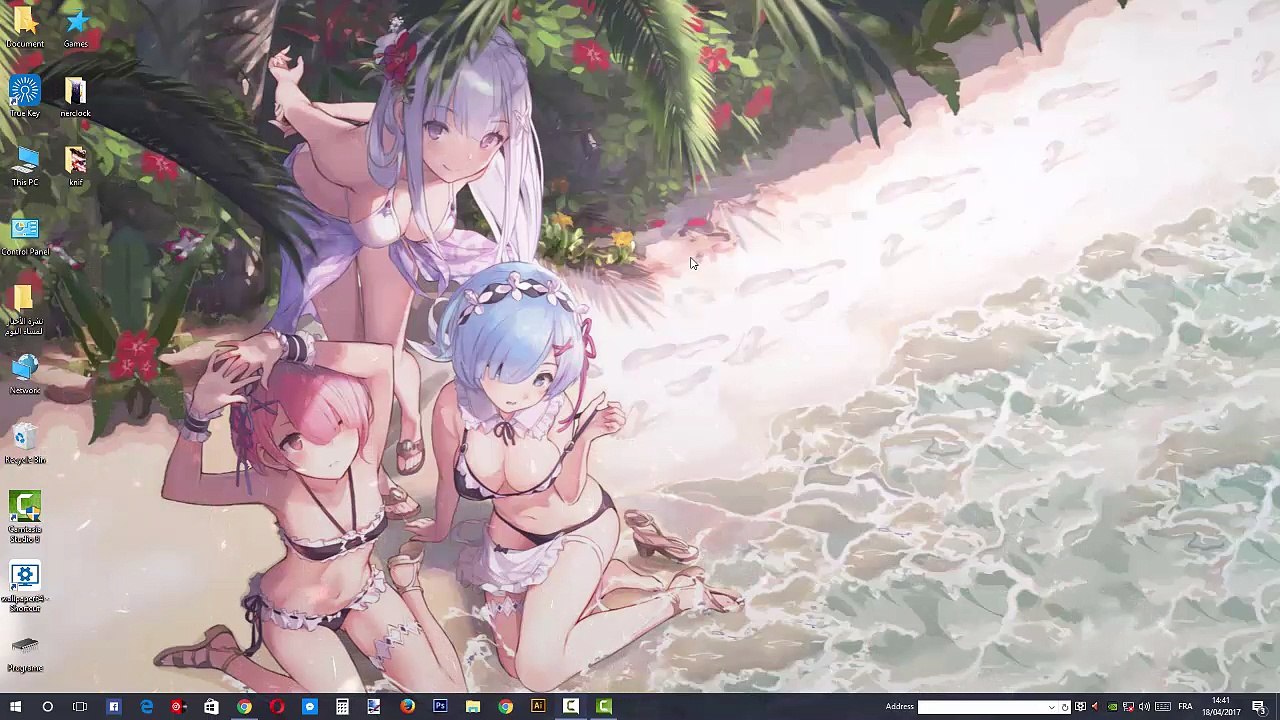Open the Document folder on the desktop
This screenshot has width=1280, height=720.
[x=24, y=27]
